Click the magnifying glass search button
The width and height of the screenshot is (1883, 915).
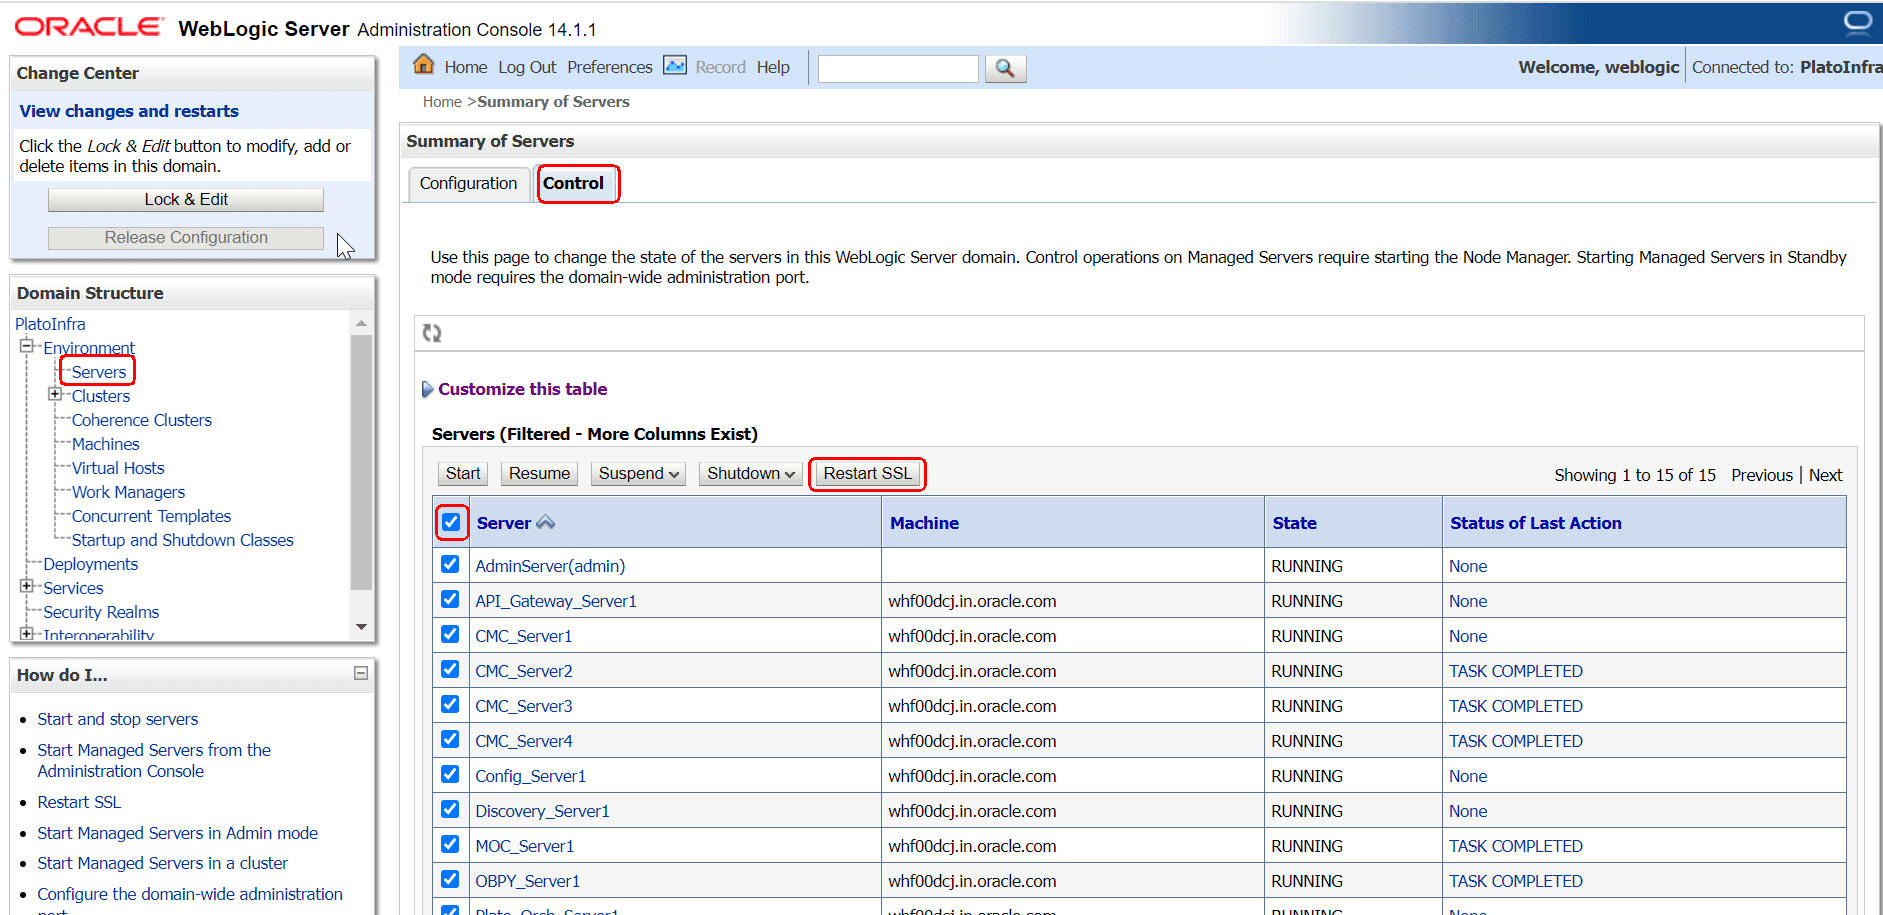tap(1005, 68)
